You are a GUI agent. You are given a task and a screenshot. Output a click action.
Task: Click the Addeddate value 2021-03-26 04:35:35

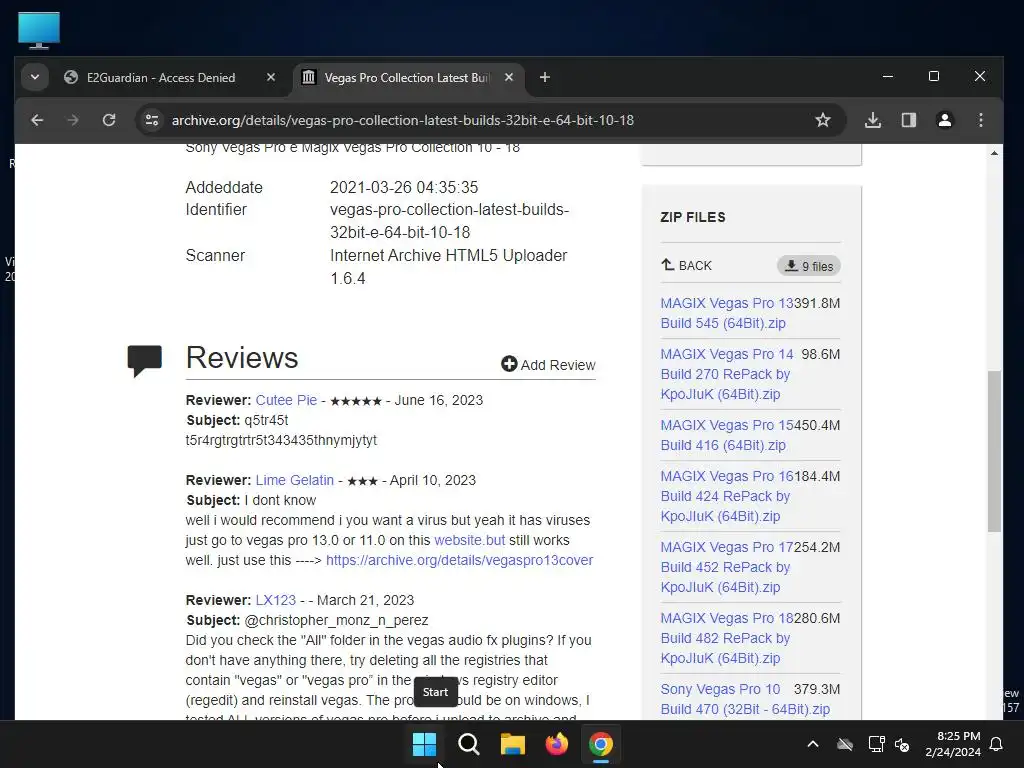(404, 187)
